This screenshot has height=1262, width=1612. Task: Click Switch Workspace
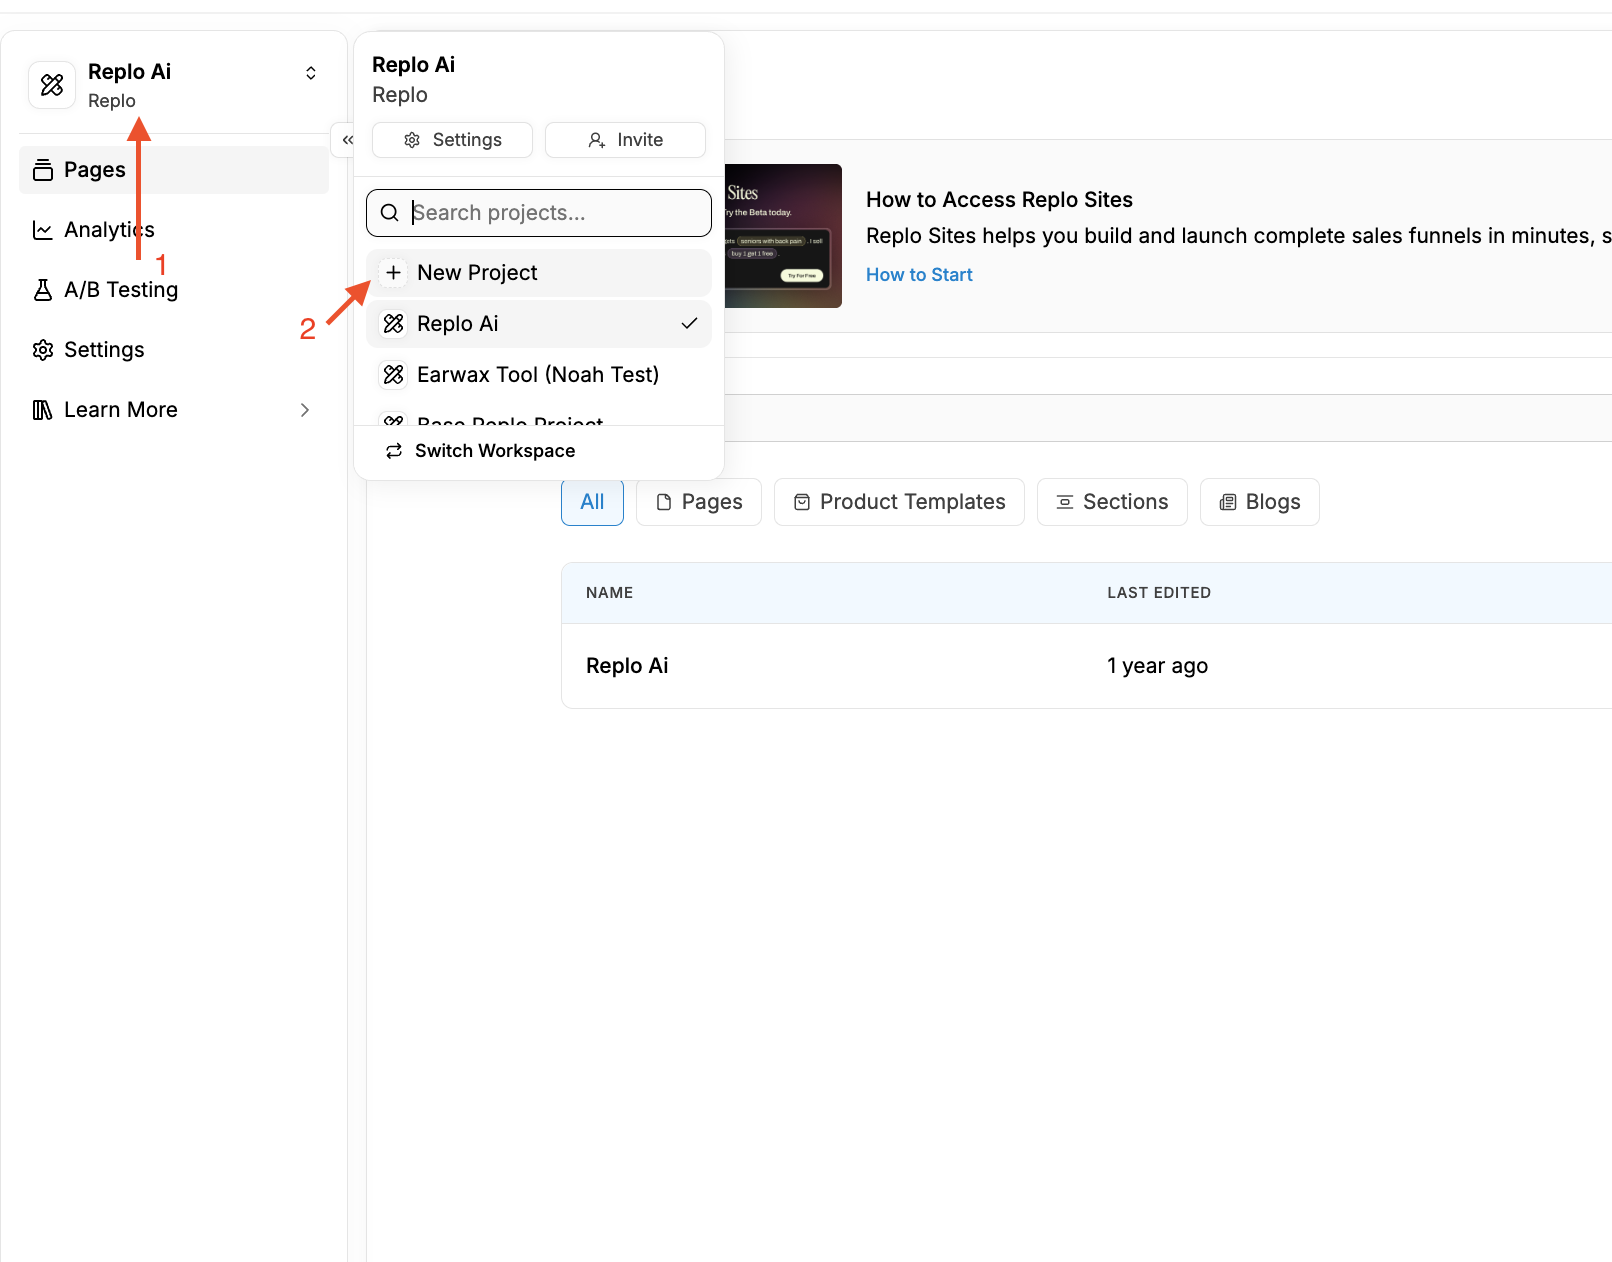tap(539, 451)
